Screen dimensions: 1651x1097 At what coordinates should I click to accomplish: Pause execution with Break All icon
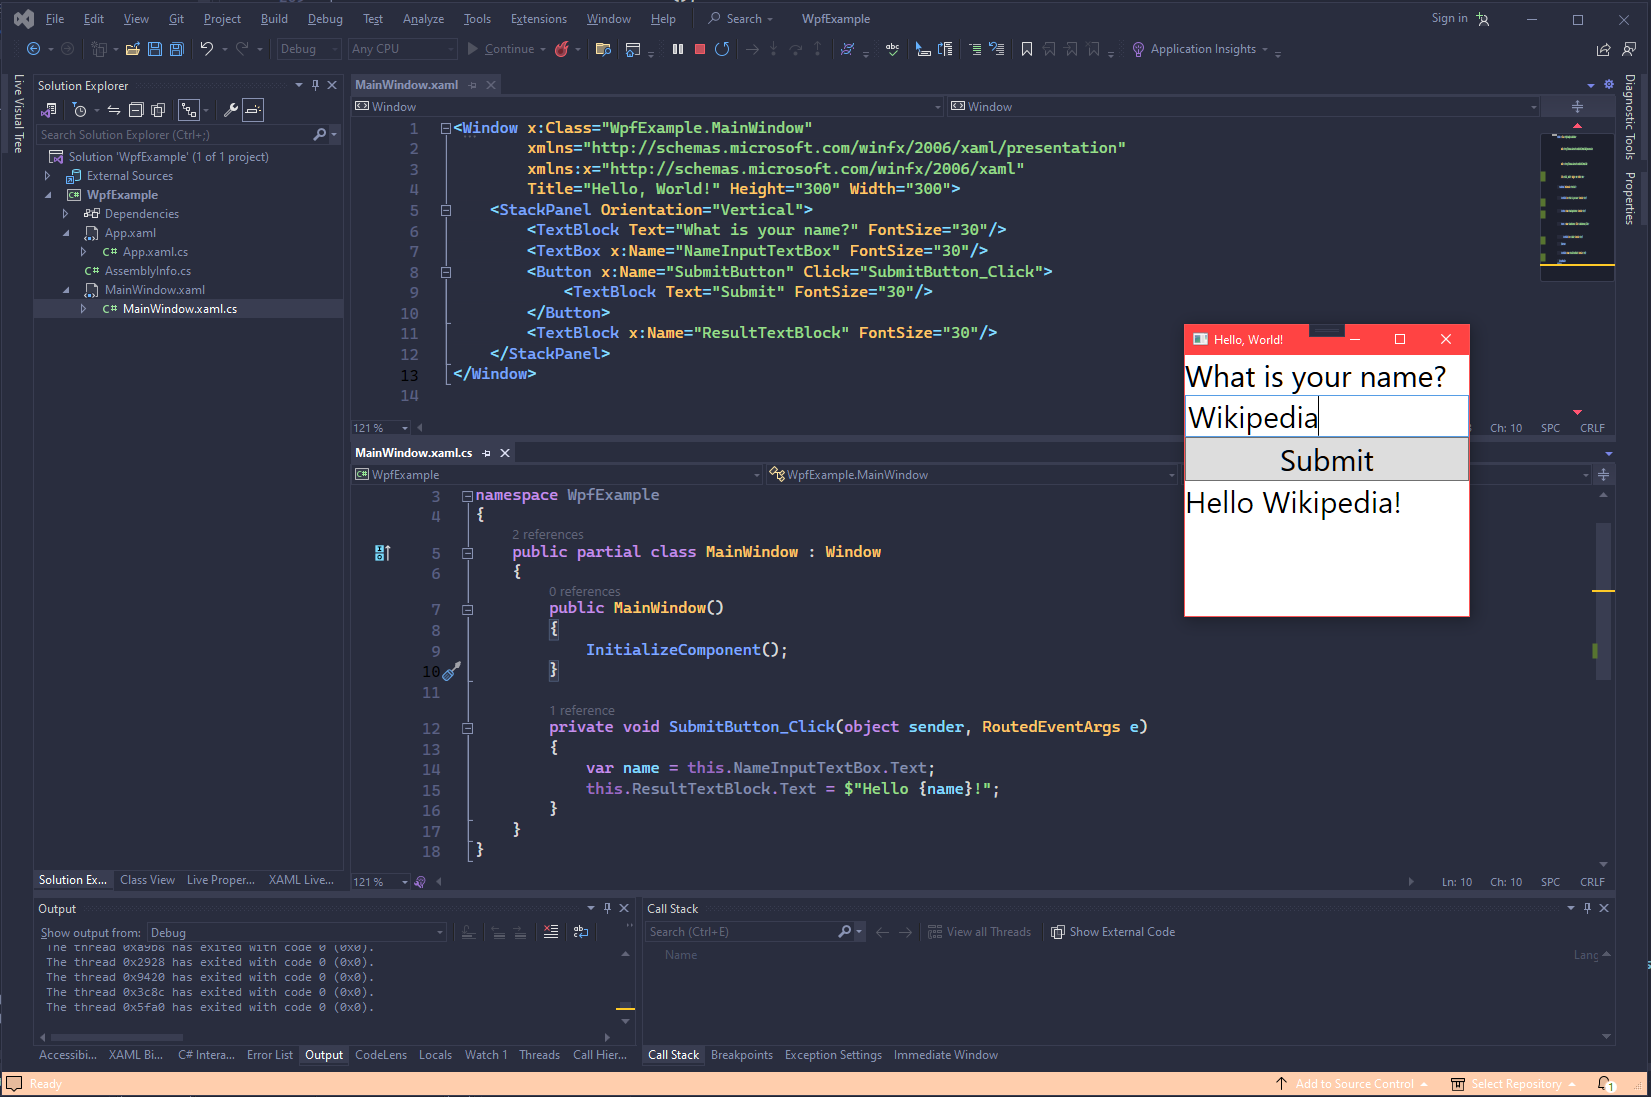click(x=678, y=49)
